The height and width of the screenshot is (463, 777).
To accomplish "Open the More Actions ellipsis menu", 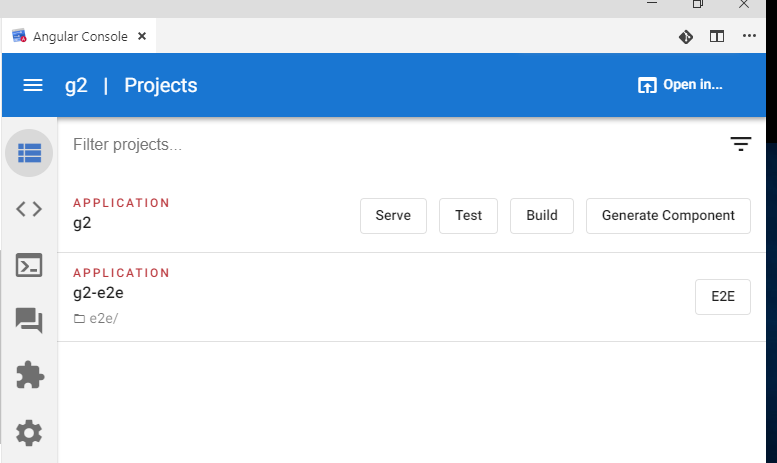I will [749, 36].
